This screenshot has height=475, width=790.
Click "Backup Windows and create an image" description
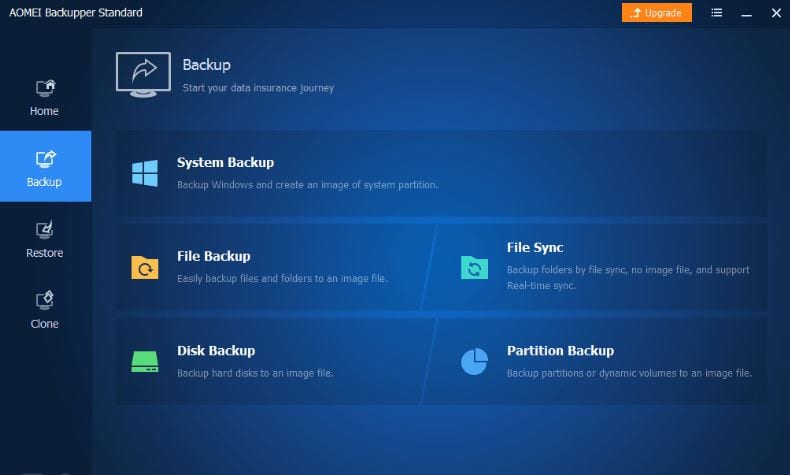[x=307, y=185]
